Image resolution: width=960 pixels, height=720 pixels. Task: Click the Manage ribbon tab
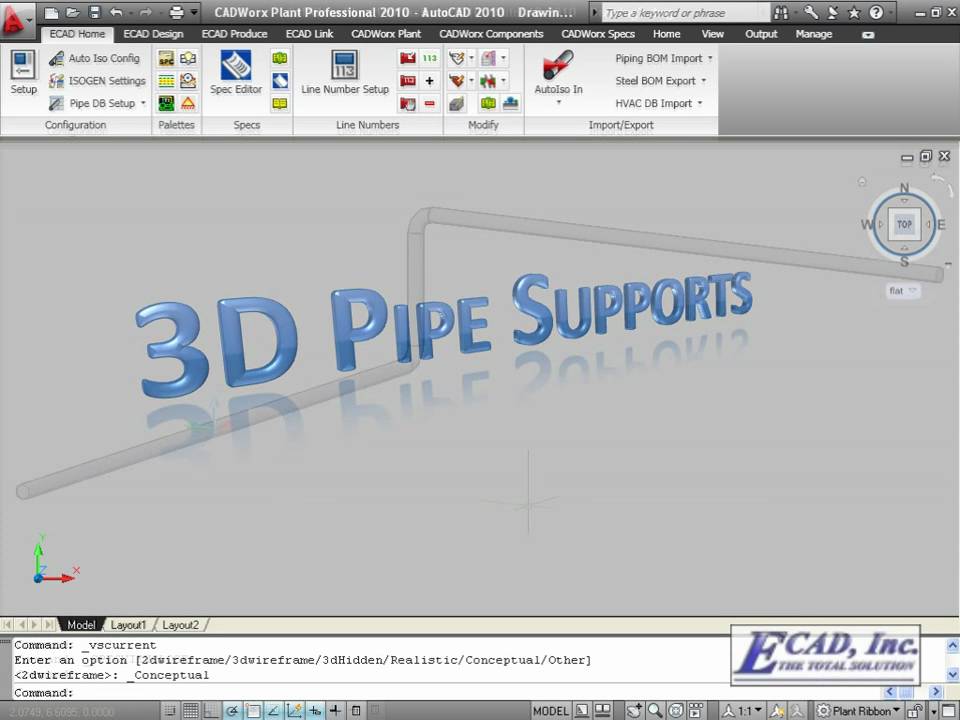[x=814, y=34]
